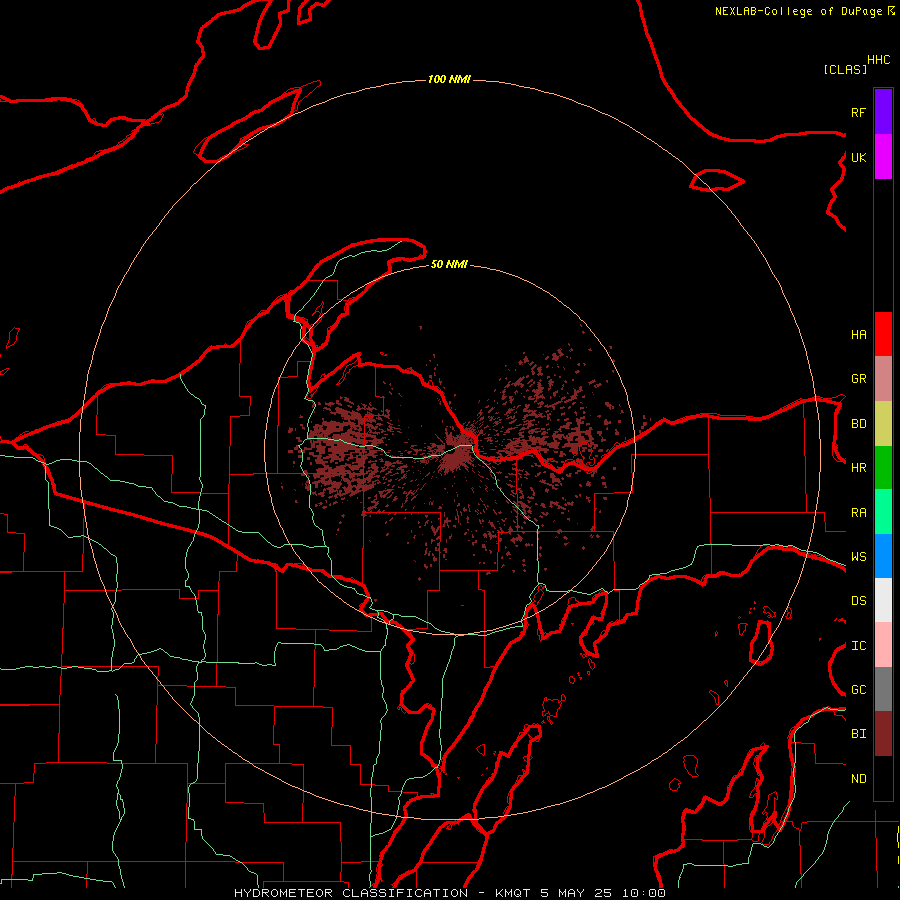Click the HA red legend swatch
This screenshot has width=900, height=900.
(x=883, y=334)
